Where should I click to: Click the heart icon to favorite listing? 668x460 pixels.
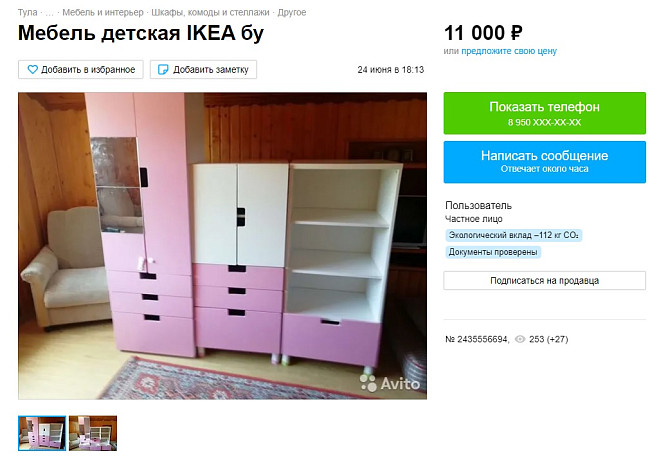pos(32,69)
